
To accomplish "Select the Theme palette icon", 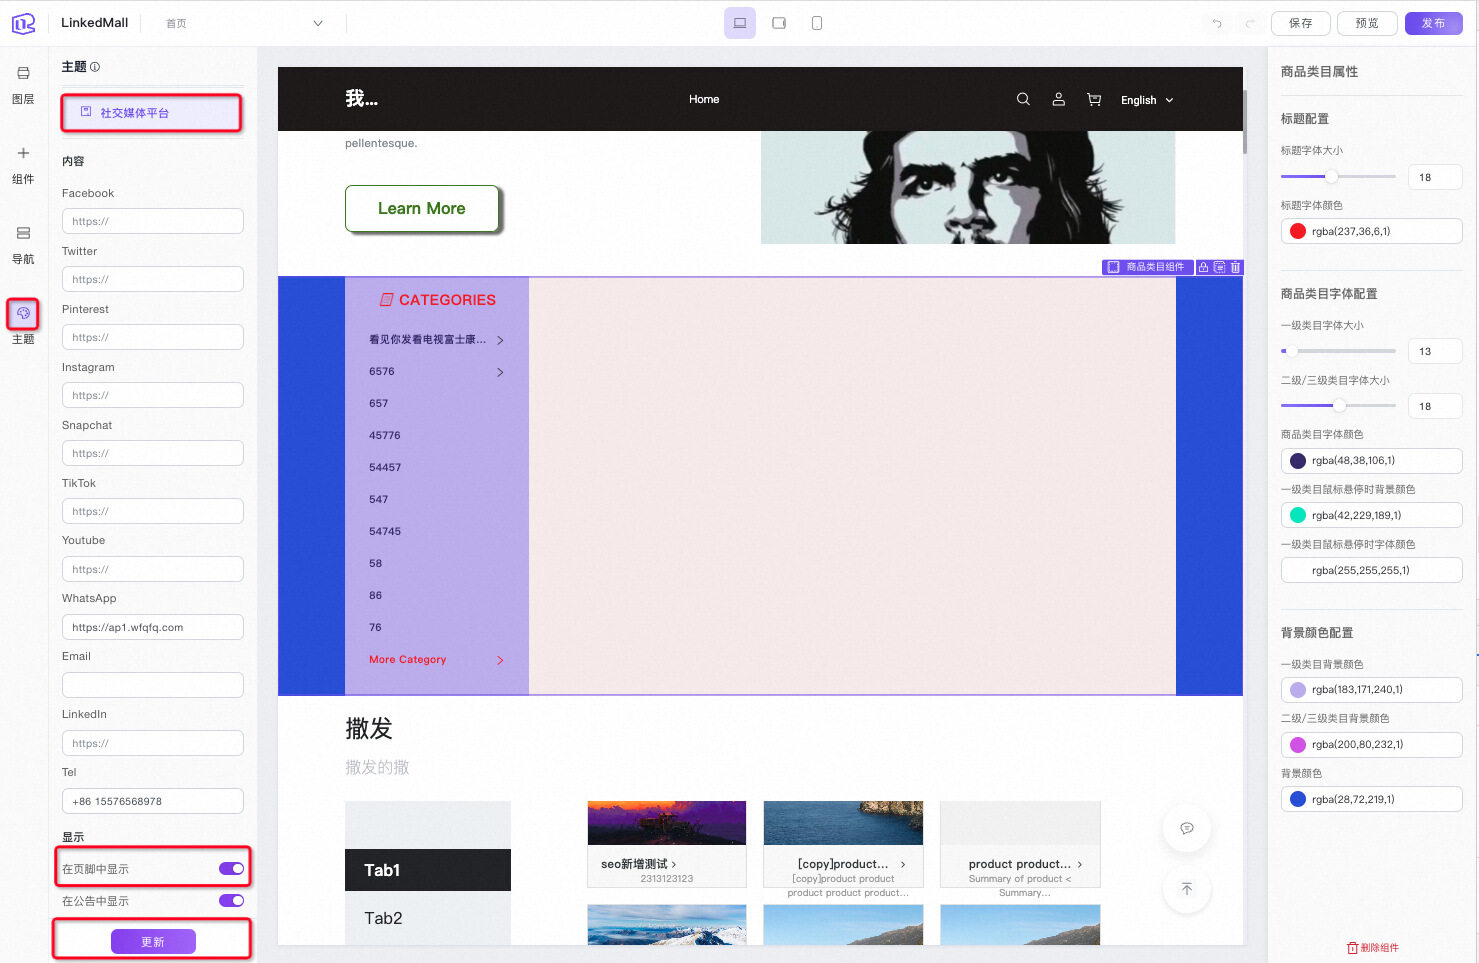I will click(23, 314).
